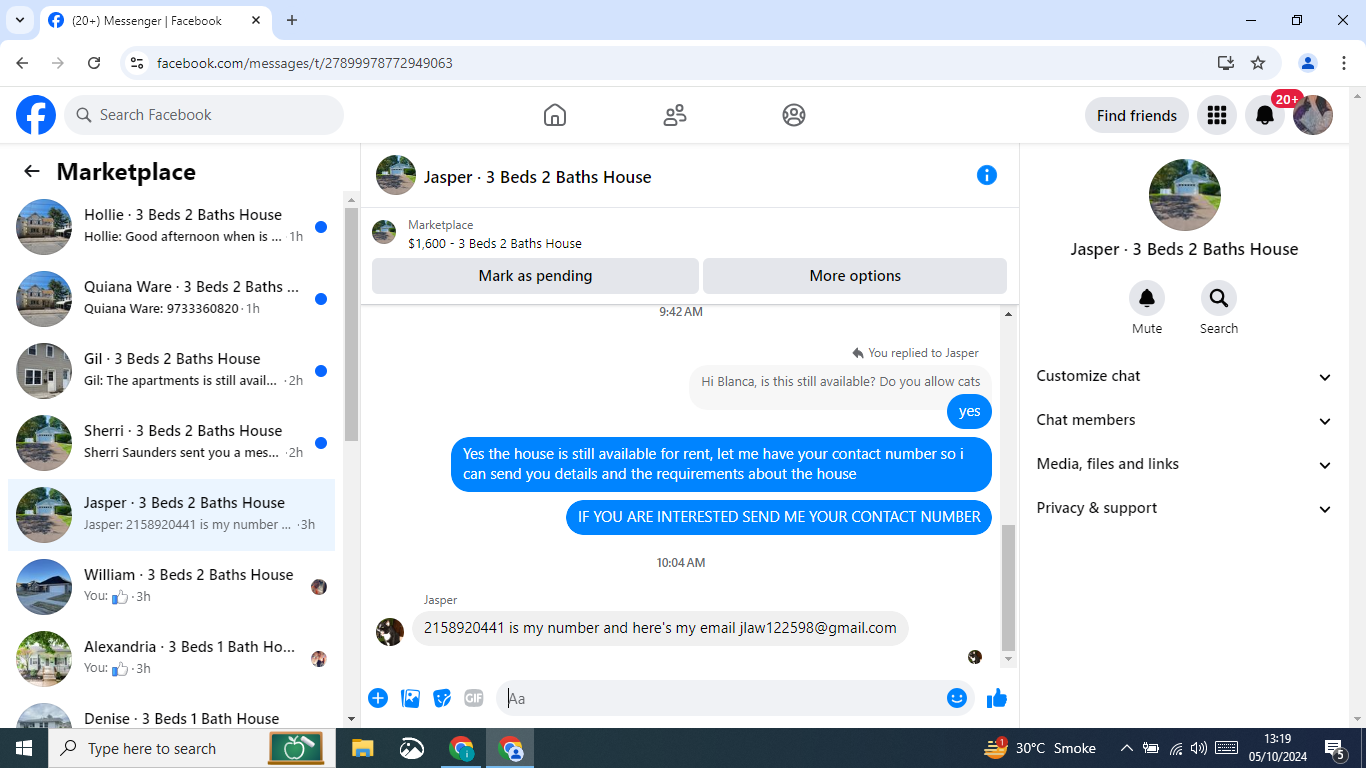1366x768 pixels.
Task: Bookmark this page with the star
Action: tap(1258, 63)
